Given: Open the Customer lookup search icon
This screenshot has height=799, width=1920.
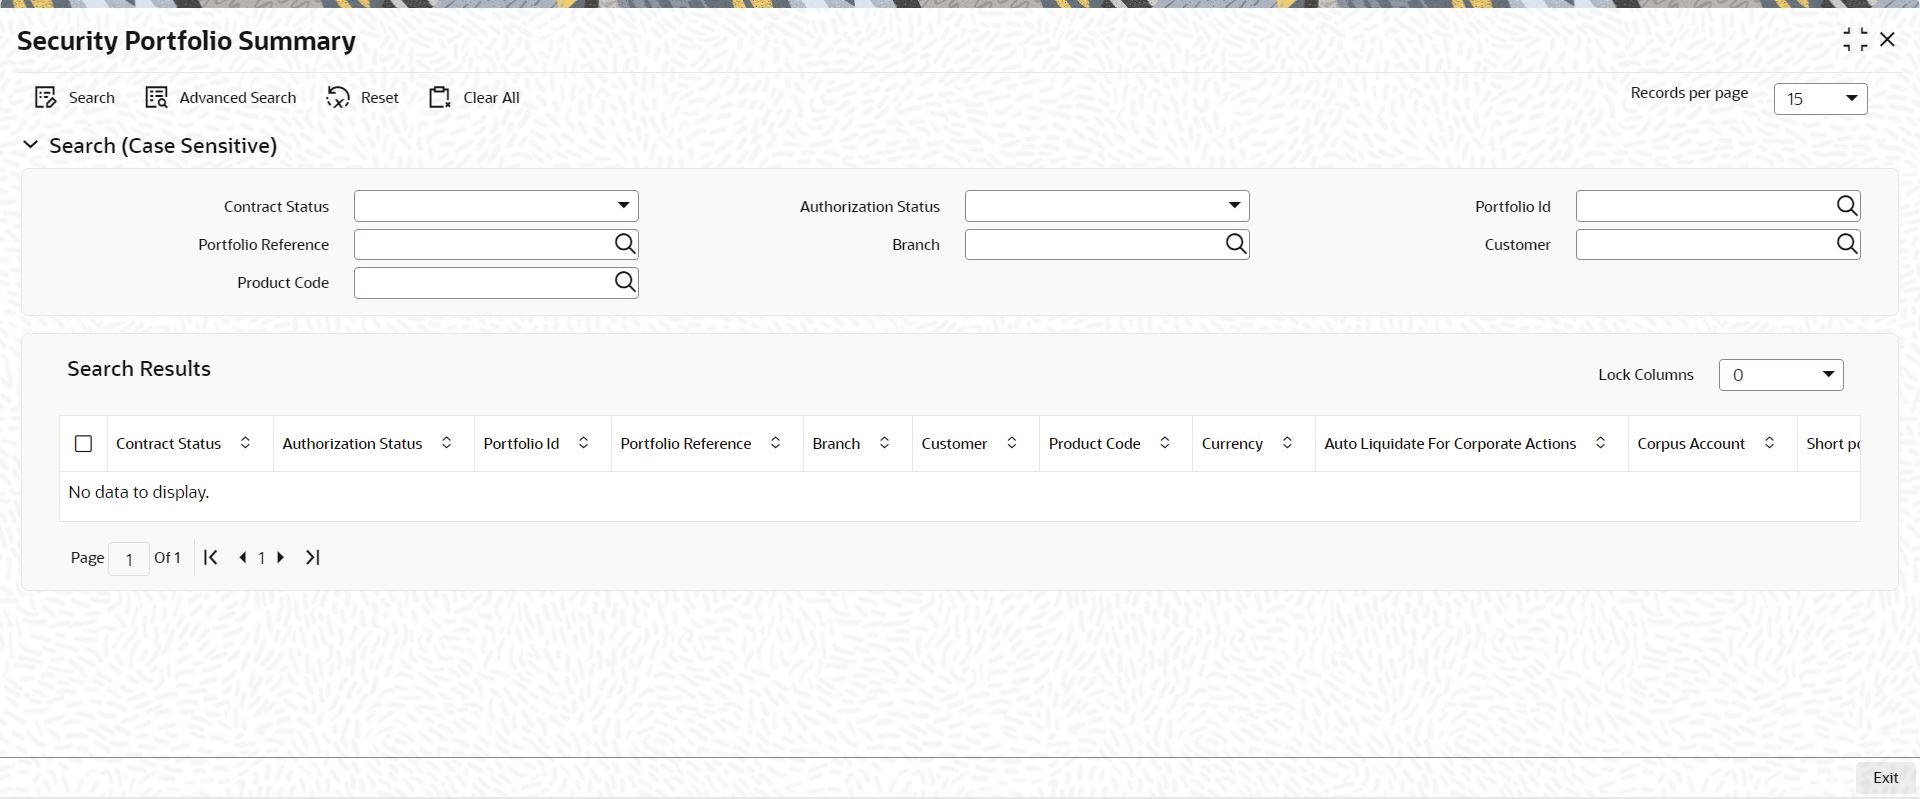Looking at the screenshot, I should 1846,244.
